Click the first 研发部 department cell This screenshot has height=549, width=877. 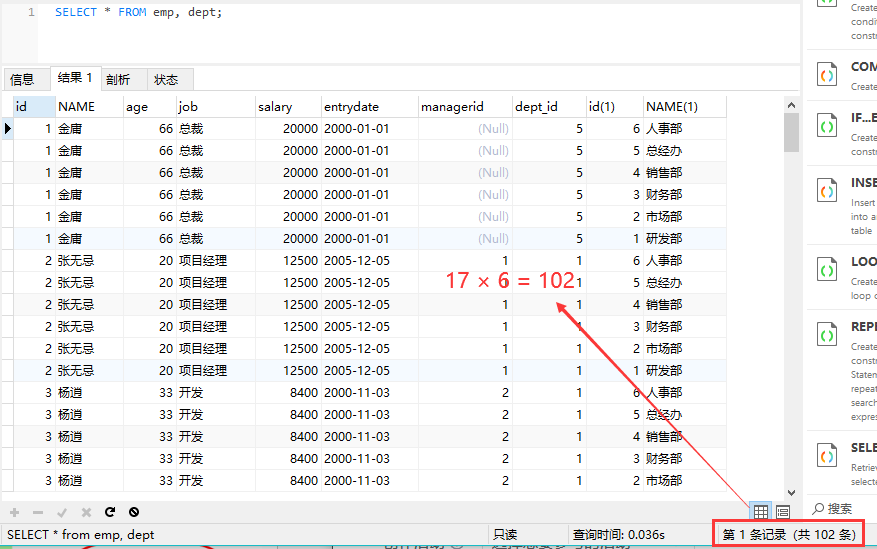pyautogui.click(x=685, y=239)
